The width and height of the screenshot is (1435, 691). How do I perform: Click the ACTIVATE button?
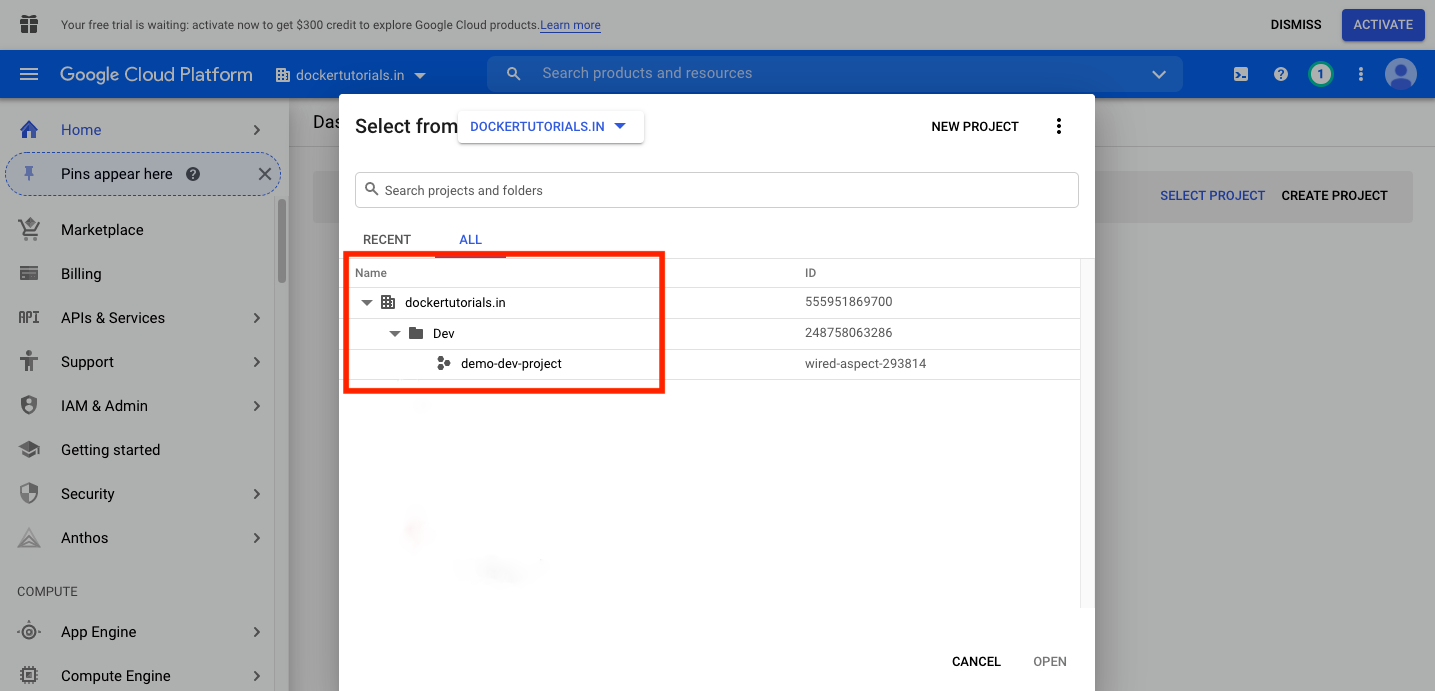[x=1383, y=25]
